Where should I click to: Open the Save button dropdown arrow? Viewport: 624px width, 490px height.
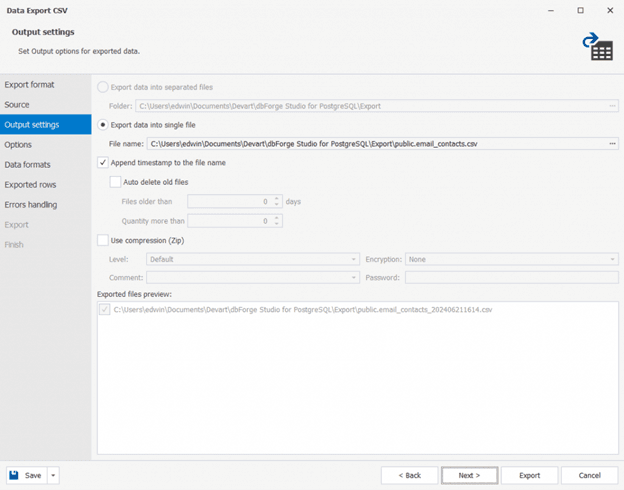point(53,475)
